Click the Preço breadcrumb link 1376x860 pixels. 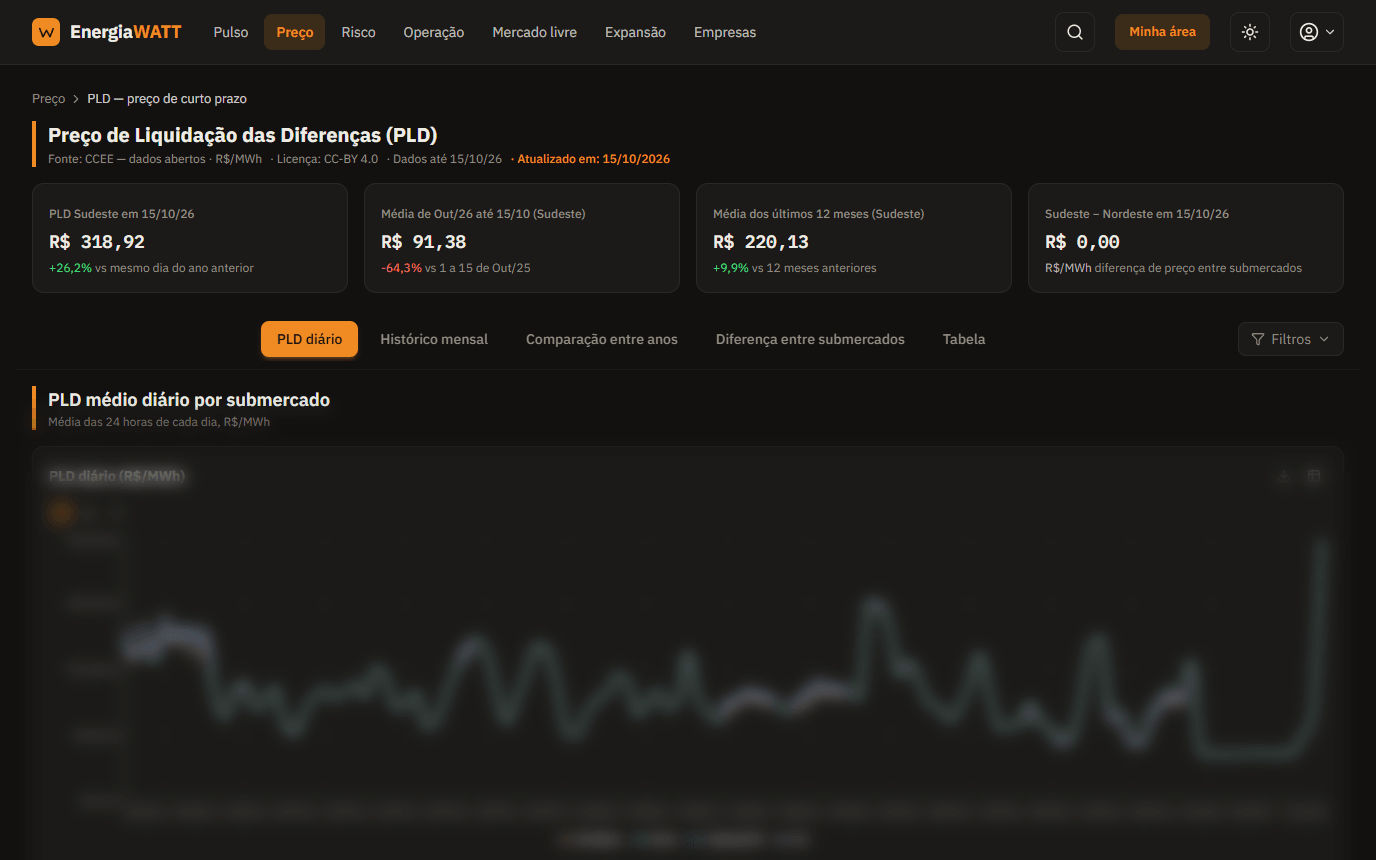pyautogui.click(x=48, y=99)
